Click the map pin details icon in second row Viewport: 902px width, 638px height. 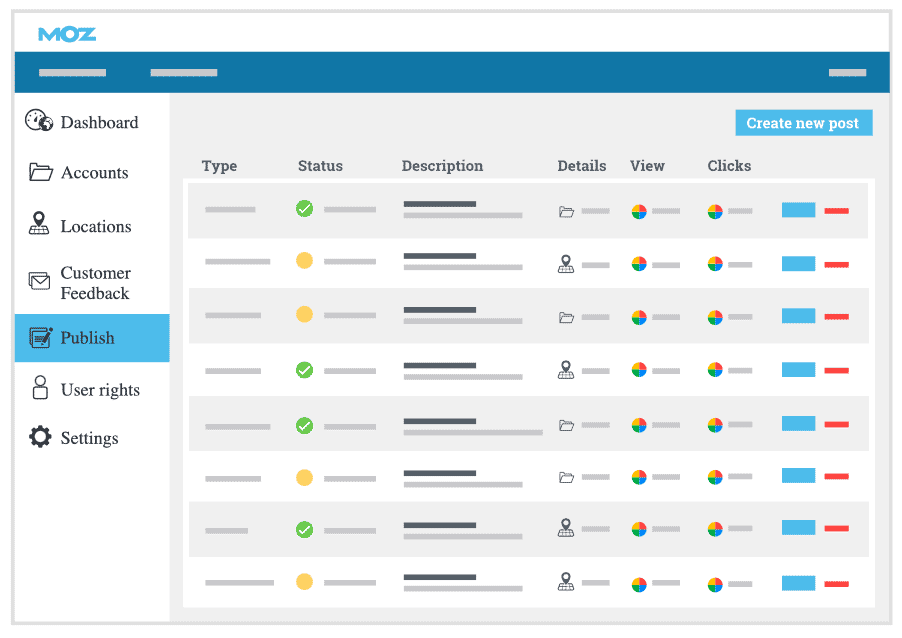566,264
